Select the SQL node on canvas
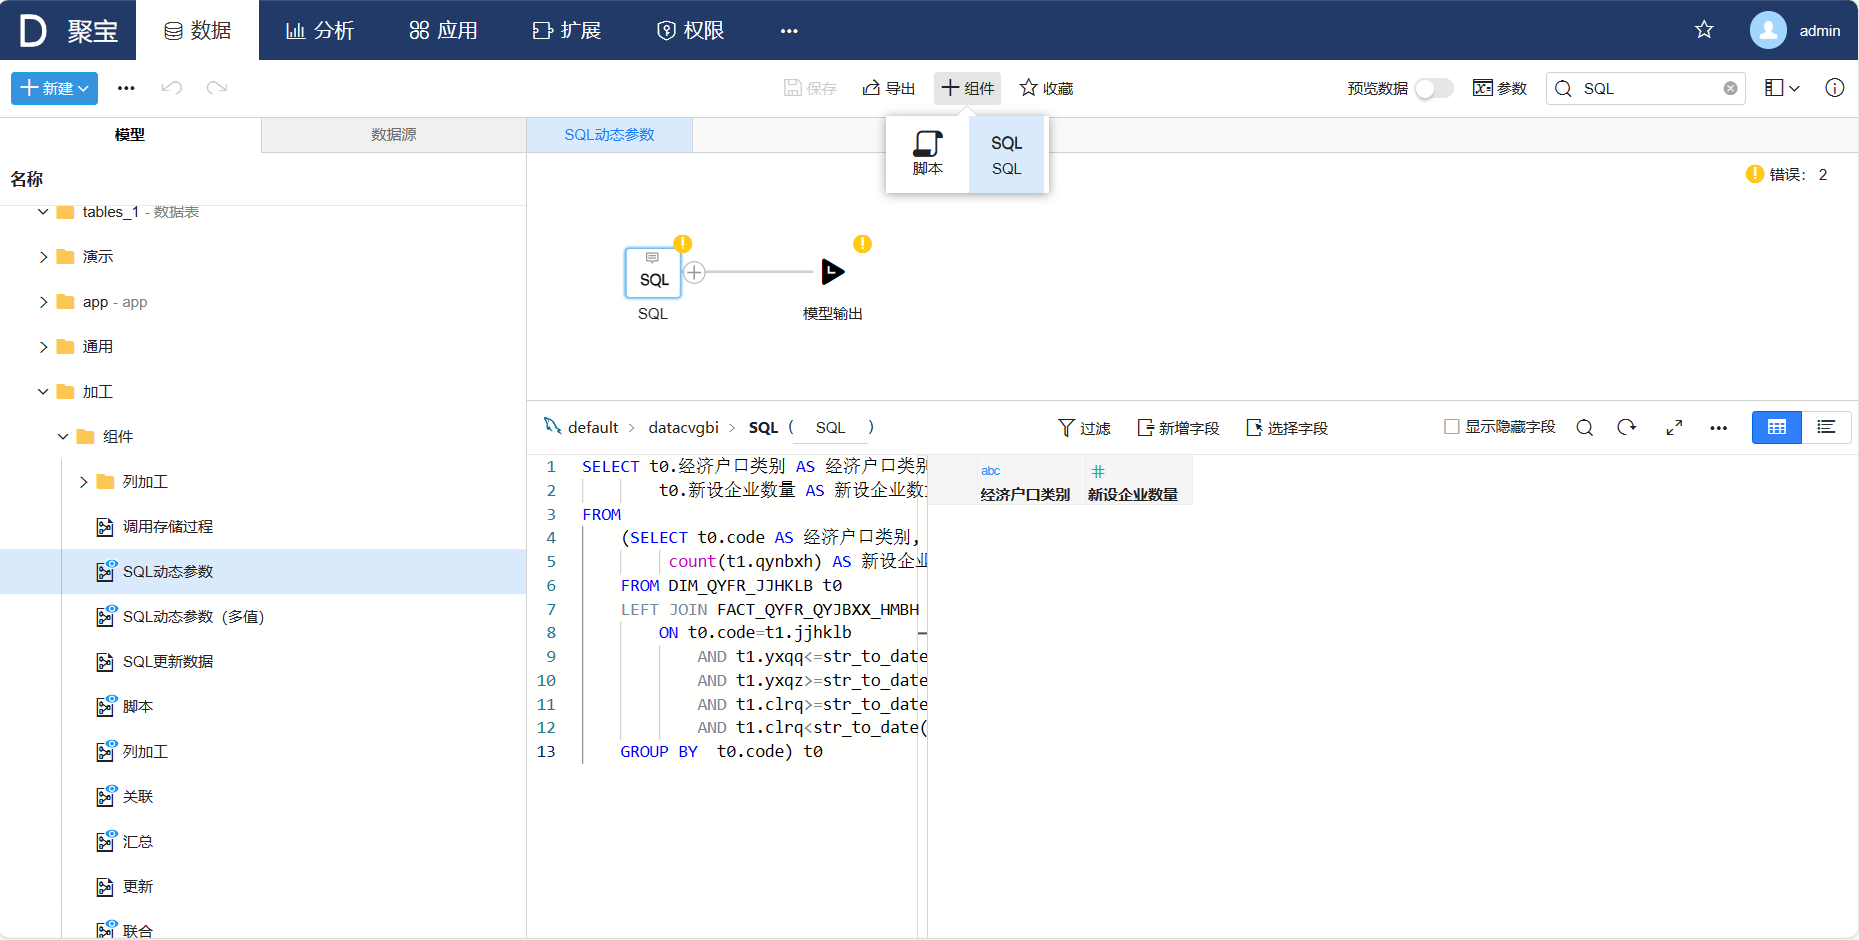 [653, 273]
